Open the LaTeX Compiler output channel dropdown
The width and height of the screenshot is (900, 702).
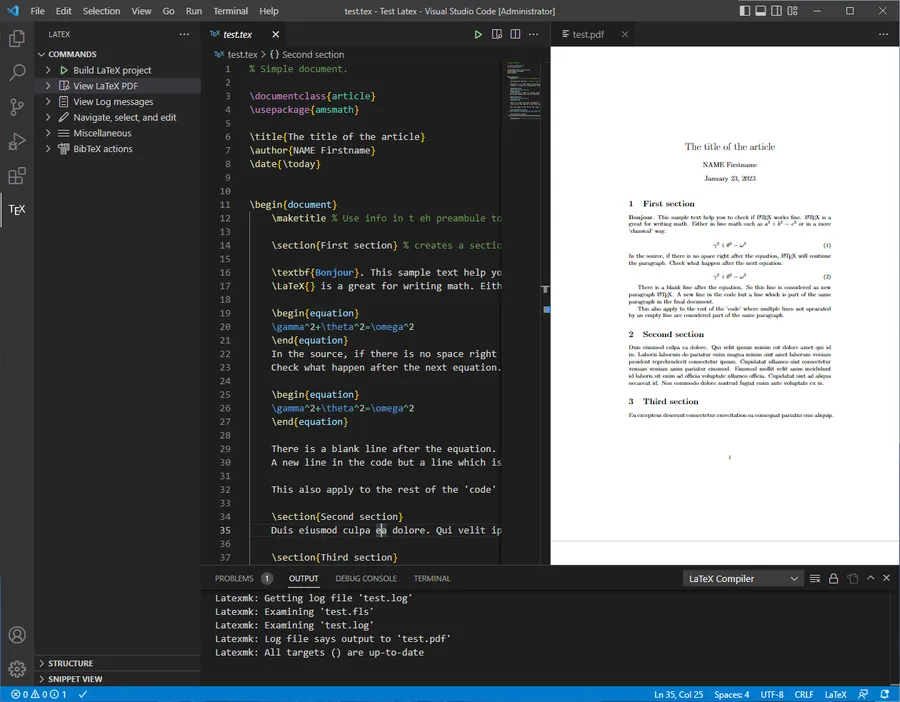pyautogui.click(x=743, y=579)
